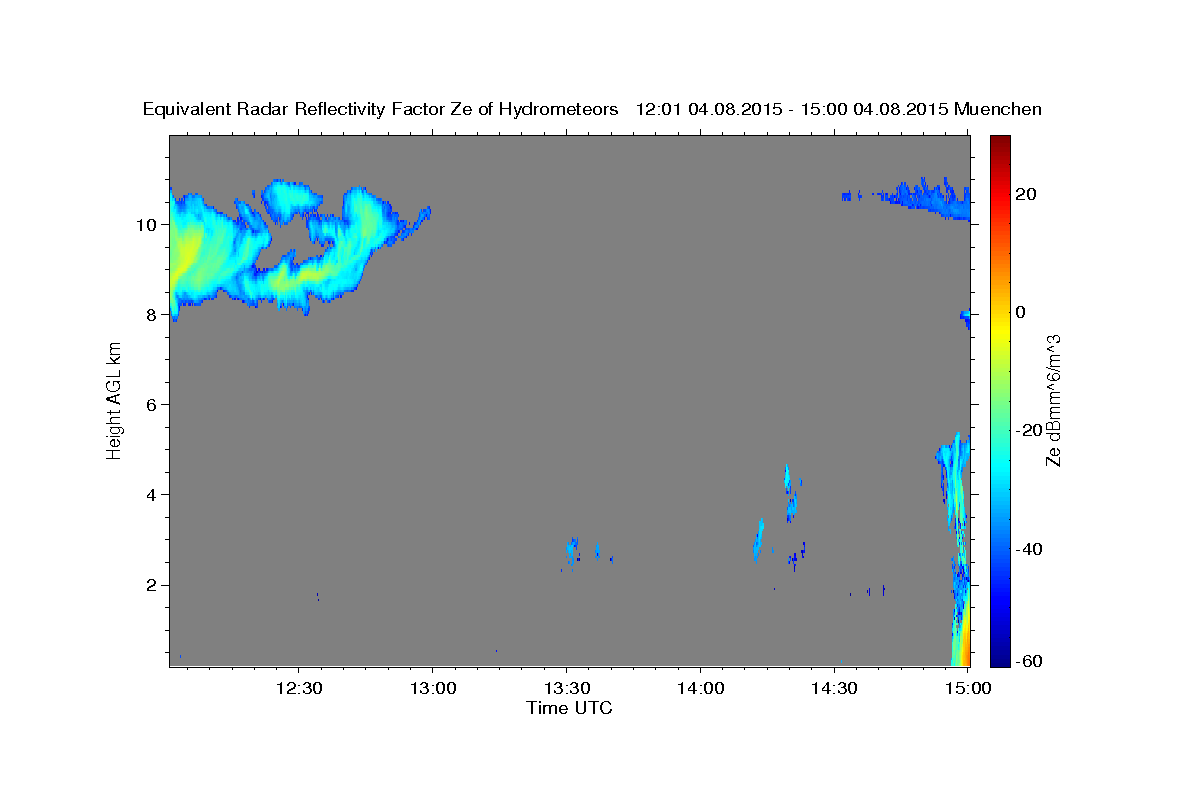
Task: Click the colorbar value -20
Action: 1030,430
